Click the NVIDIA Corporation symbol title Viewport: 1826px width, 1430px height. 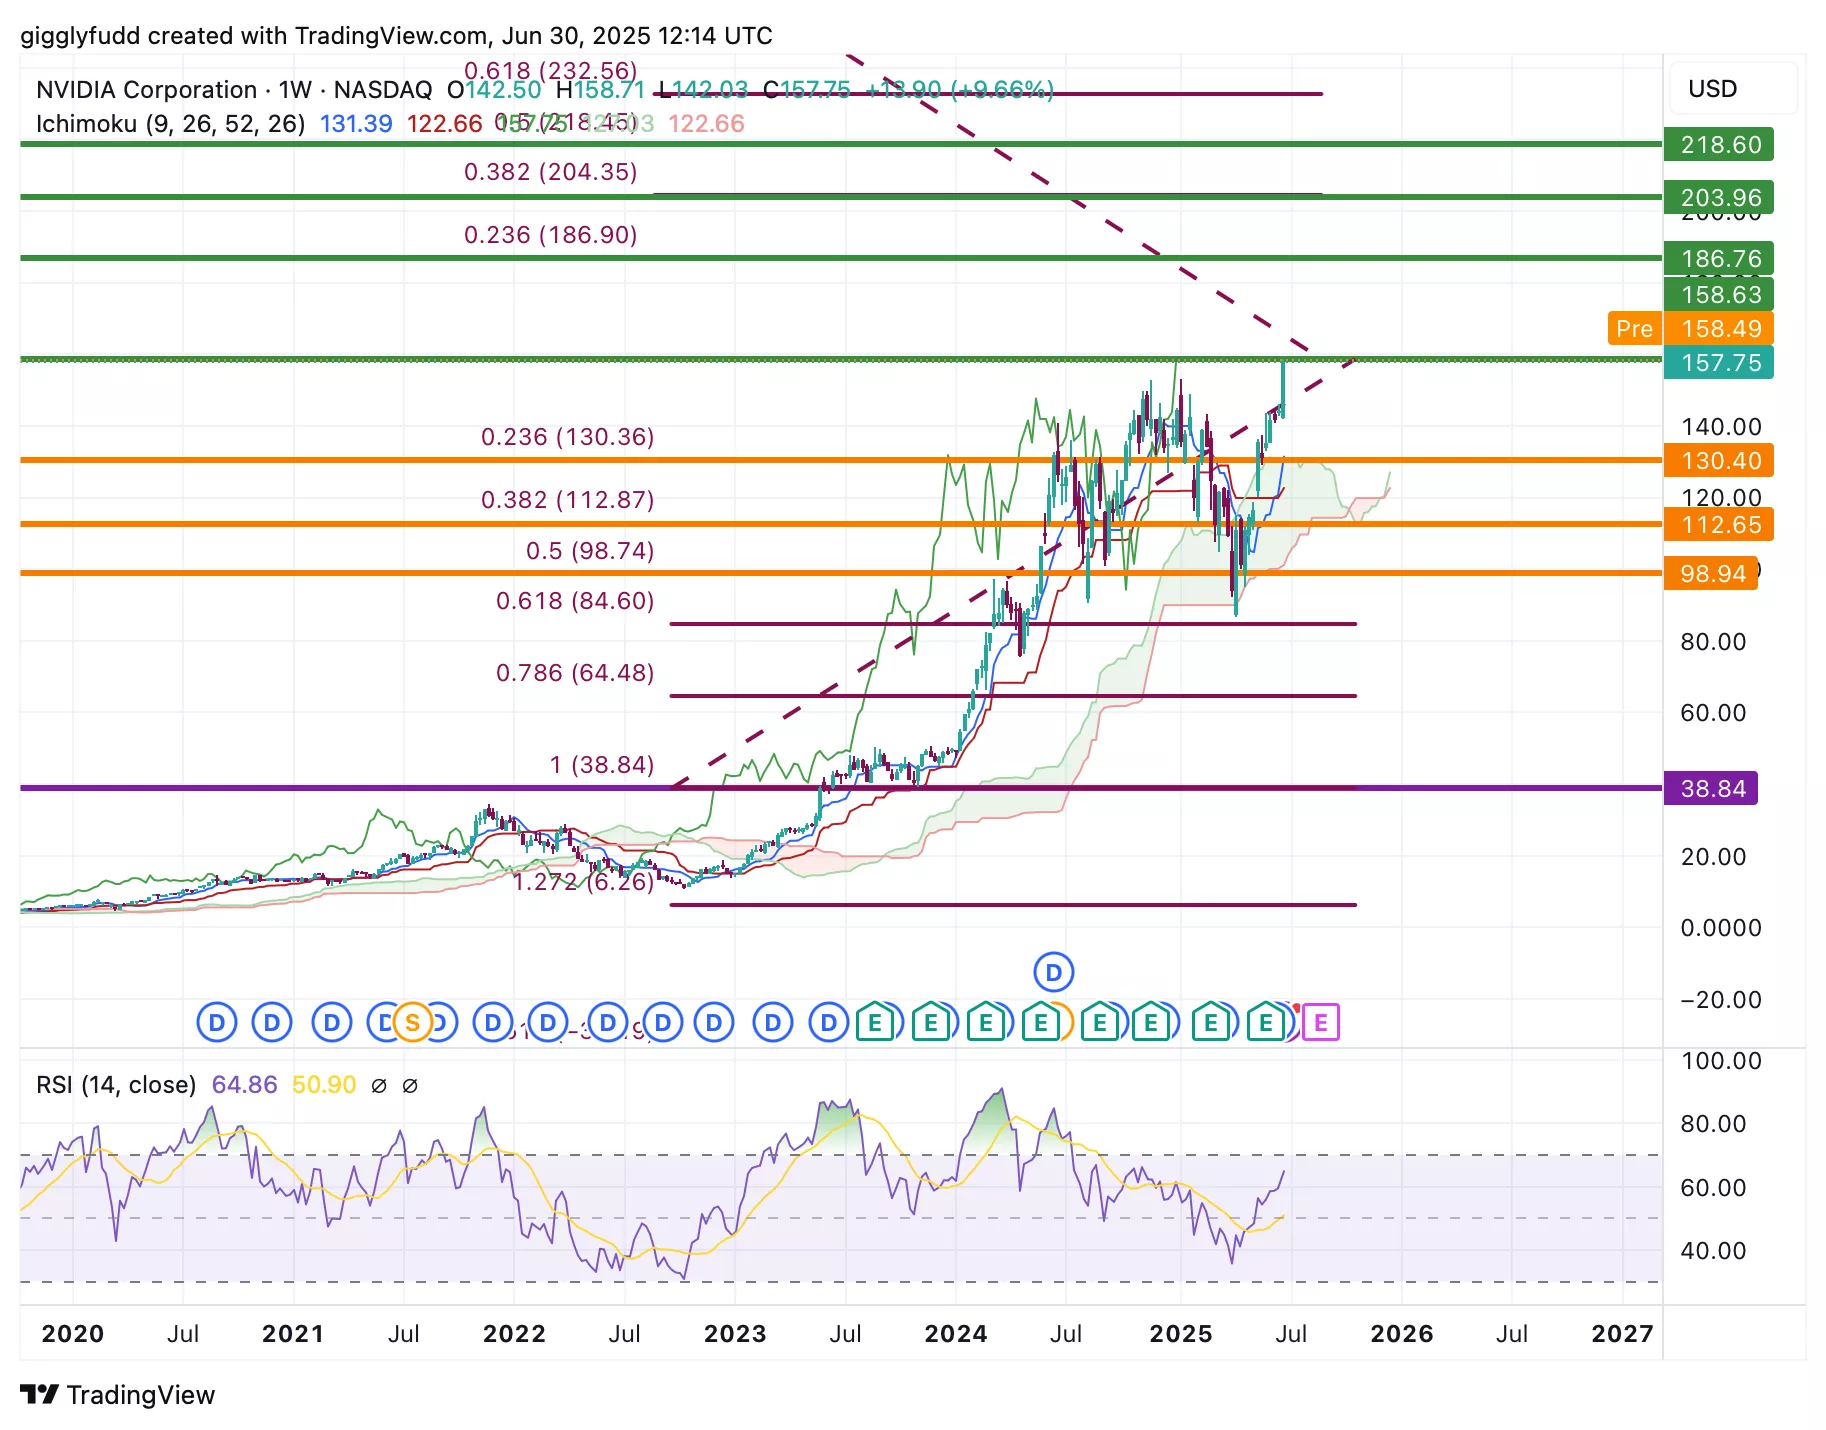click(x=146, y=90)
